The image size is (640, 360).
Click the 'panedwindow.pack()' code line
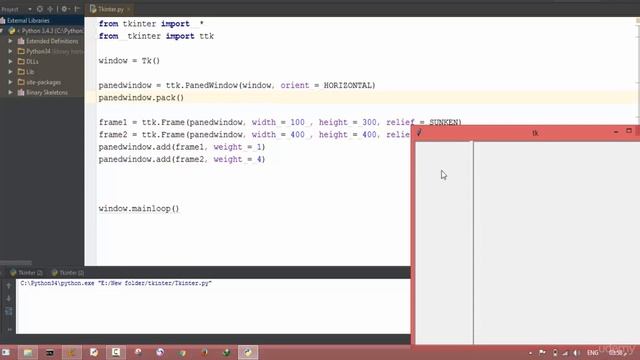tap(141, 98)
